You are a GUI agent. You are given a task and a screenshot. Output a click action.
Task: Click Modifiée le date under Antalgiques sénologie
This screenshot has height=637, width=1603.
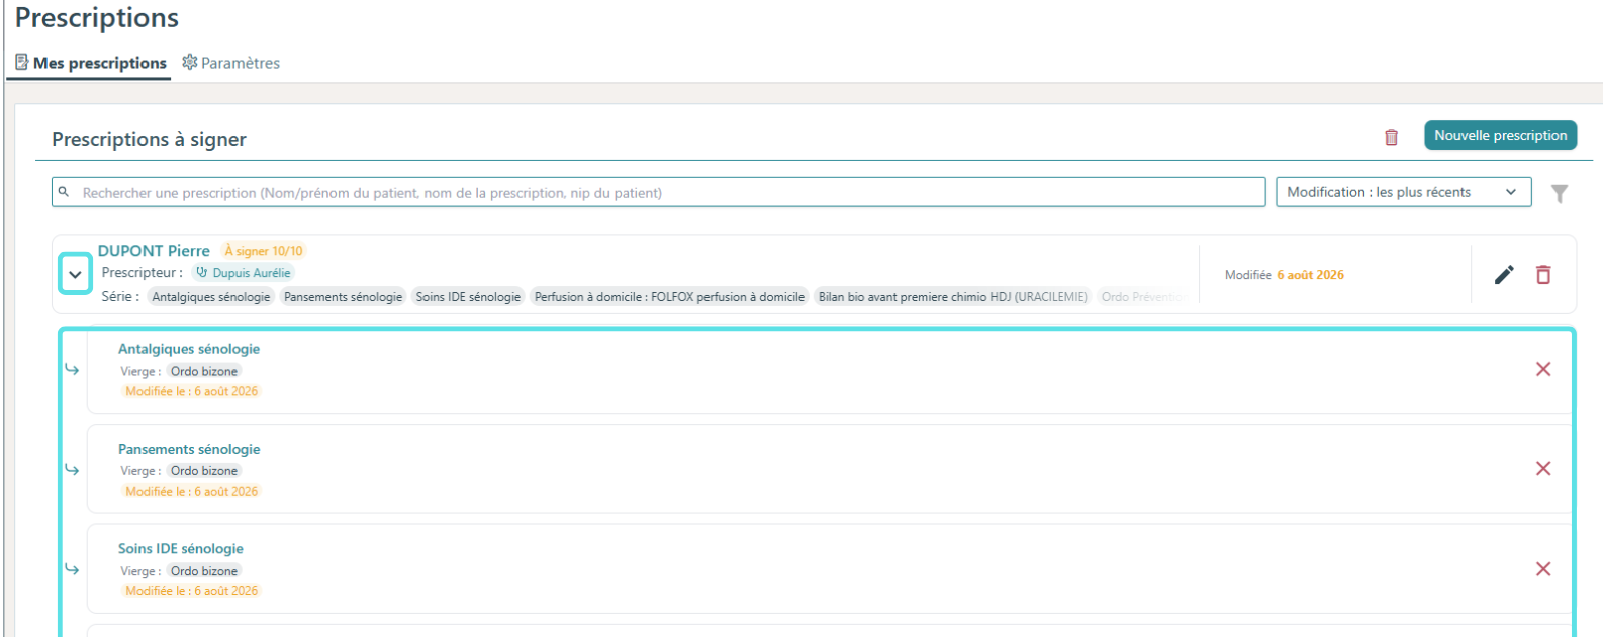tap(191, 391)
